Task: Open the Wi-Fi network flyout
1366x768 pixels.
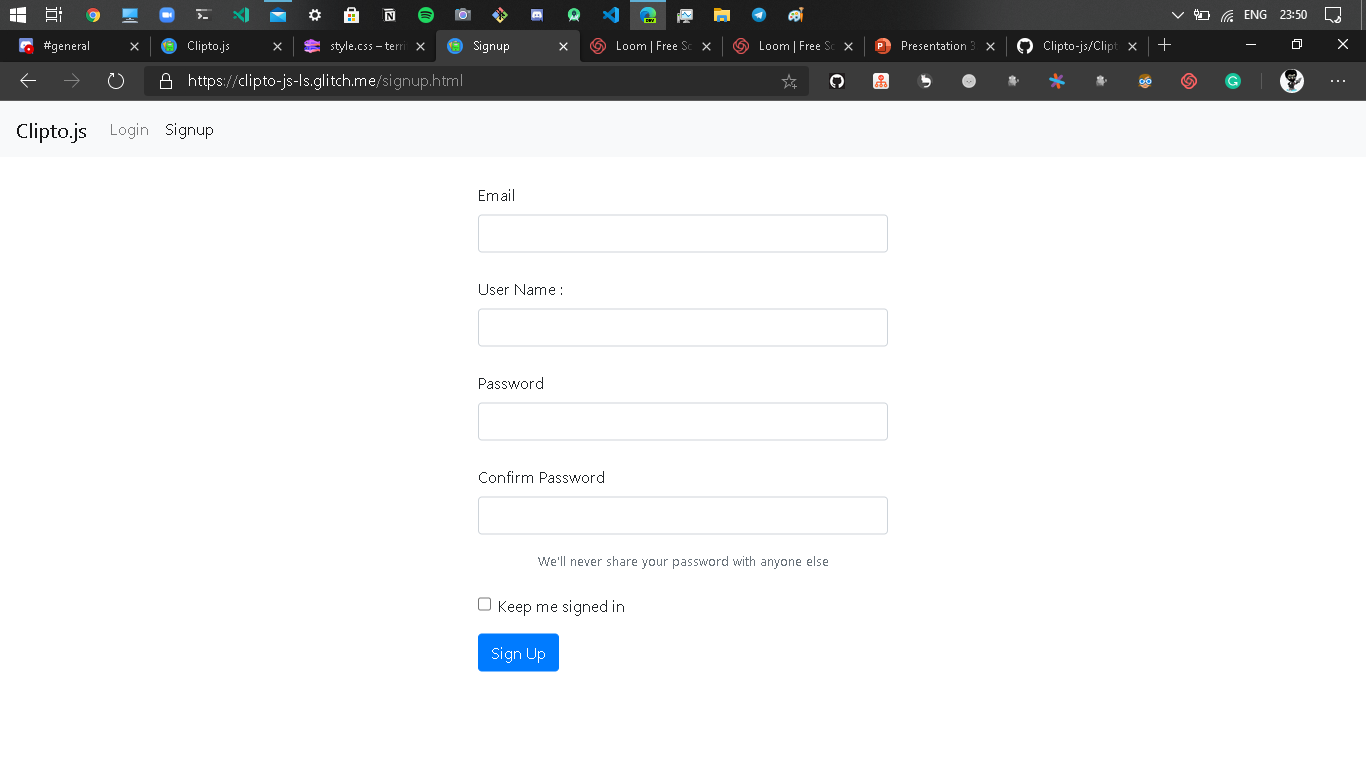Action: [x=1227, y=15]
